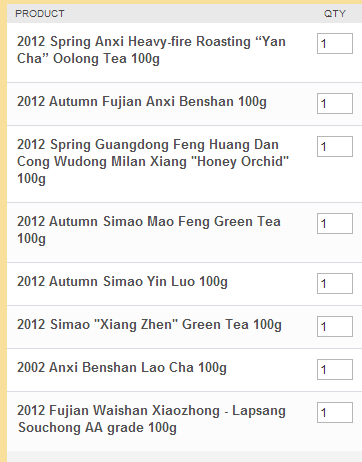Click the PRODUCT column header

coord(40,14)
